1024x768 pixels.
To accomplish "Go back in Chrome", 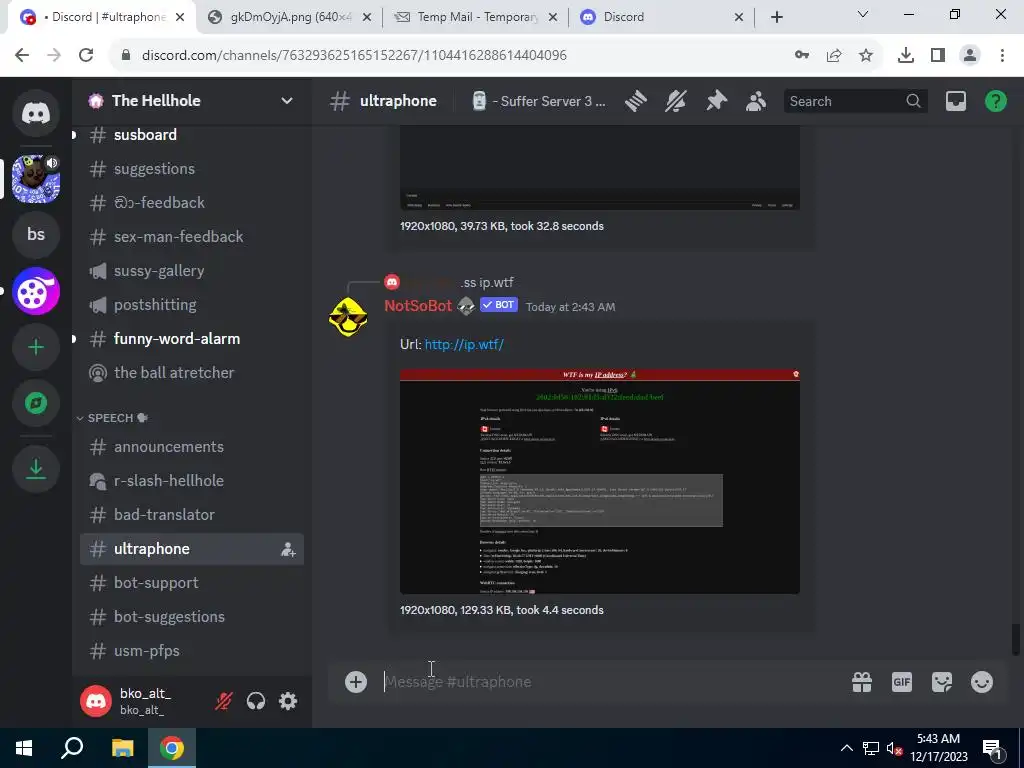I will coord(22,56).
